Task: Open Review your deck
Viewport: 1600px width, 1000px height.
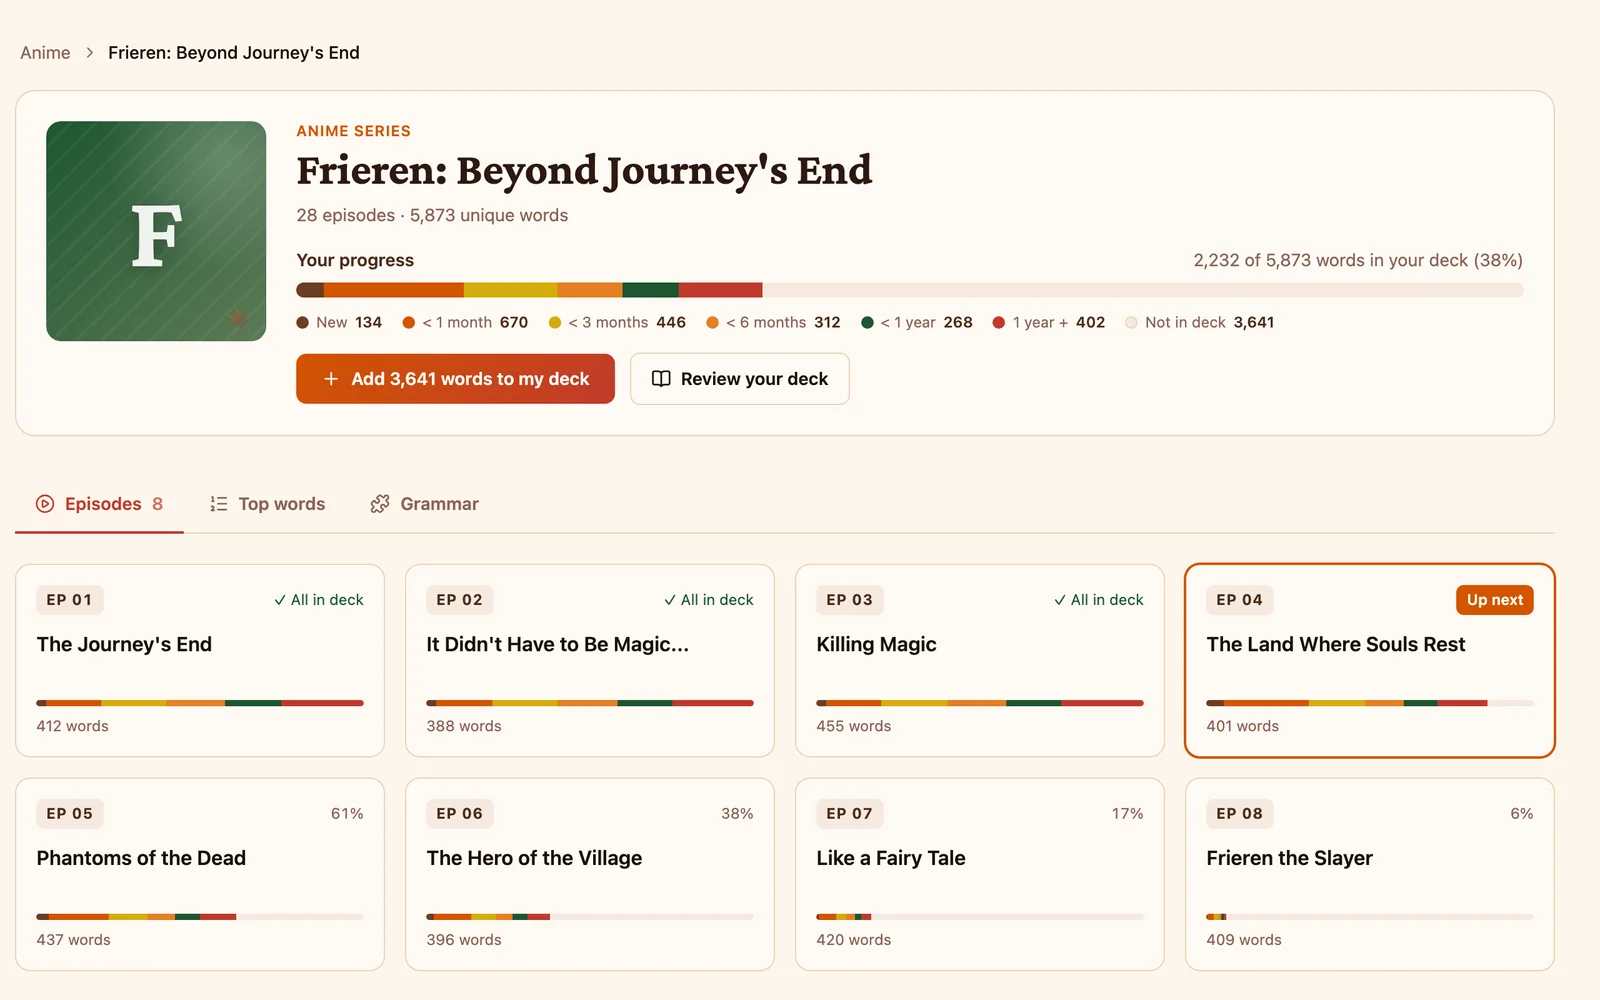Action: (x=740, y=379)
